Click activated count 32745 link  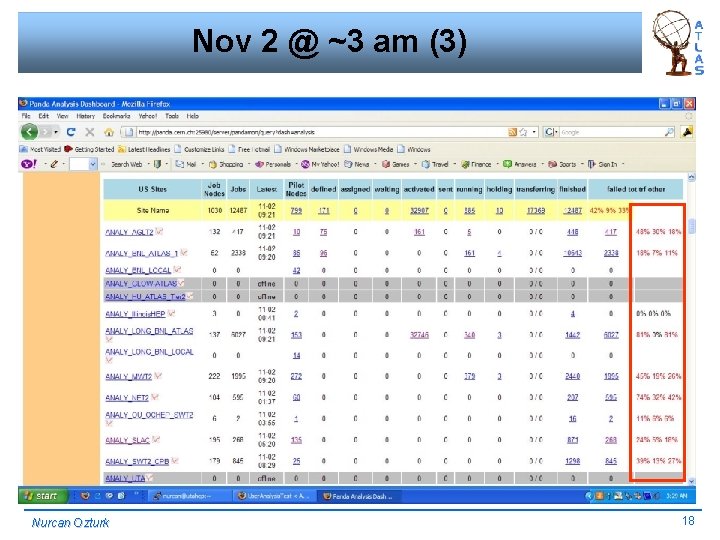(419, 335)
